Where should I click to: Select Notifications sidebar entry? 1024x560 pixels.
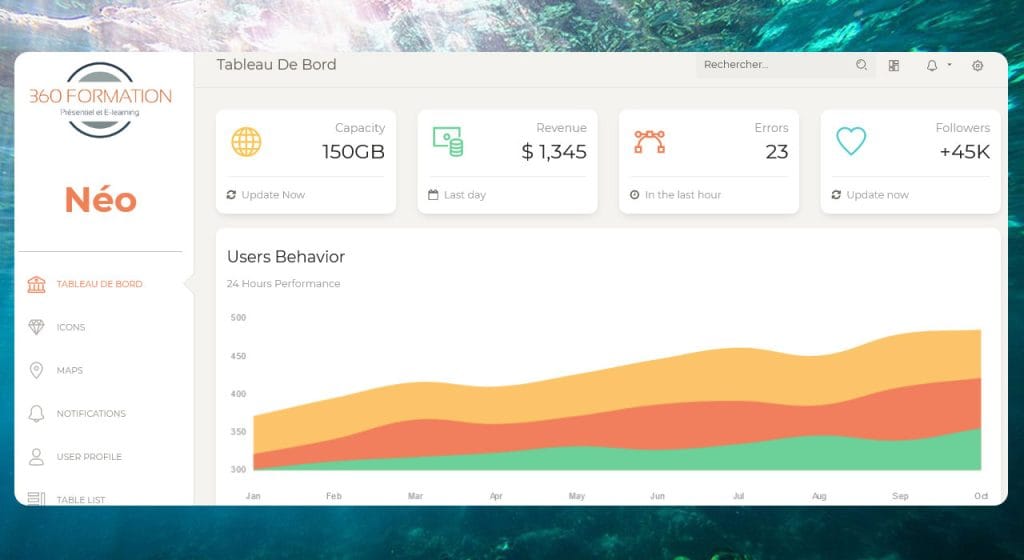91,413
